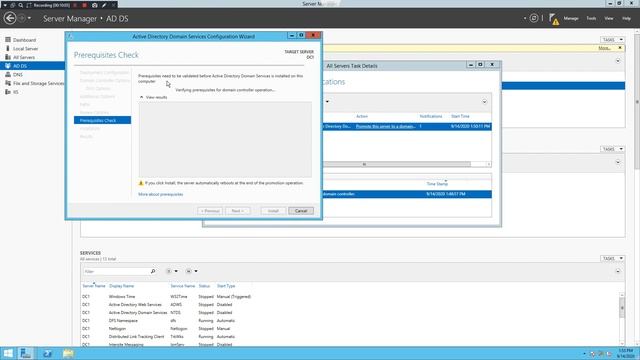Screen dimensions: 640x360
Task: Sort by Time Stamp column in Task Details
Action: pyautogui.click(x=437, y=184)
